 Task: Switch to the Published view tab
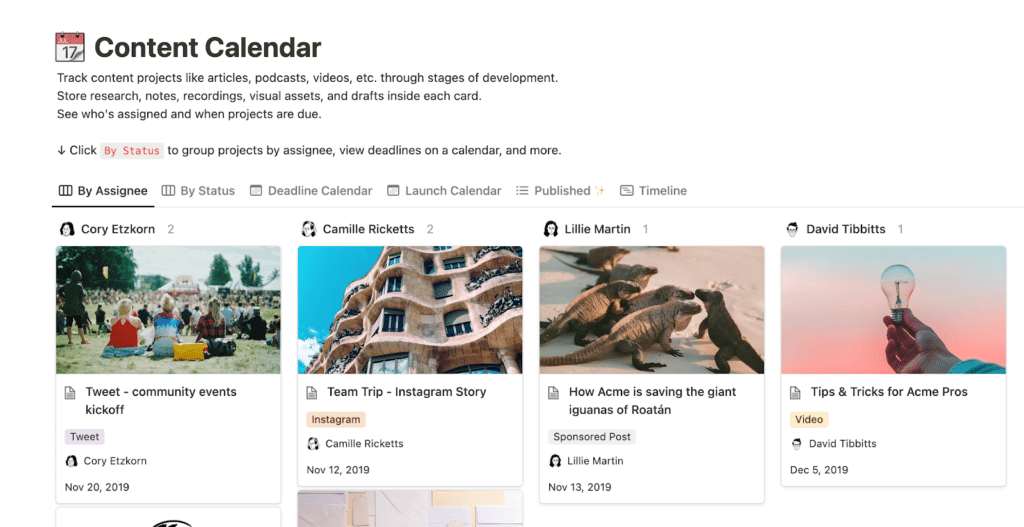(x=561, y=190)
